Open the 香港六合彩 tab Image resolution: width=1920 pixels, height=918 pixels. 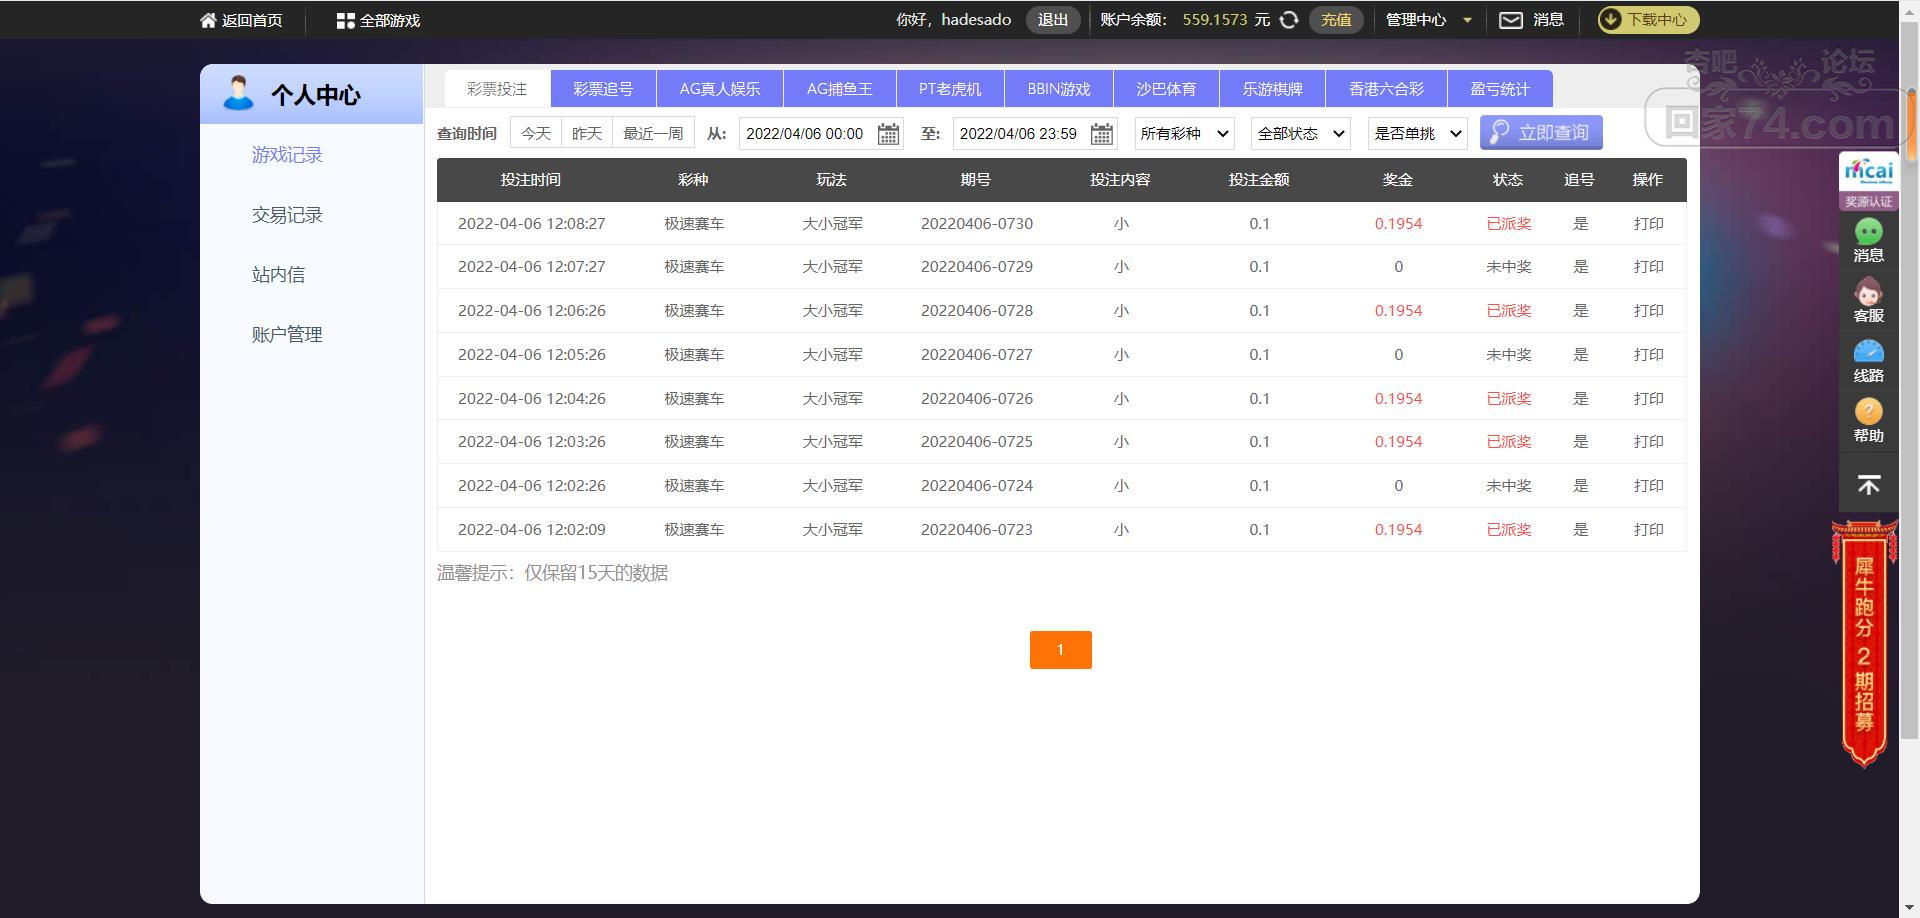point(1386,89)
